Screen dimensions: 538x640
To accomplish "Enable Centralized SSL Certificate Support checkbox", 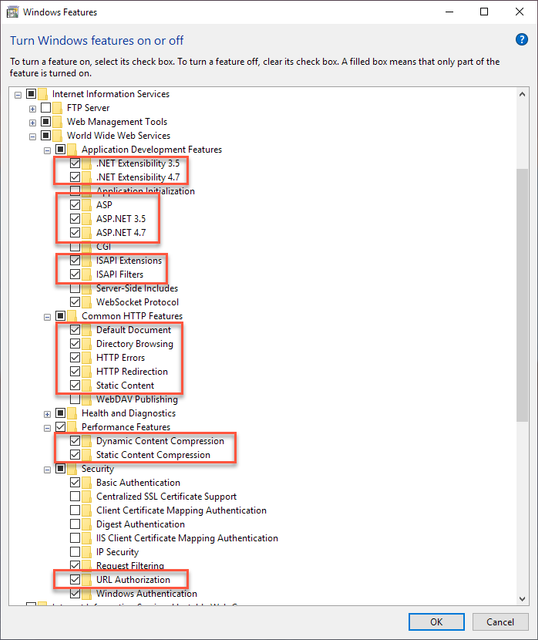I will [x=75, y=496].
